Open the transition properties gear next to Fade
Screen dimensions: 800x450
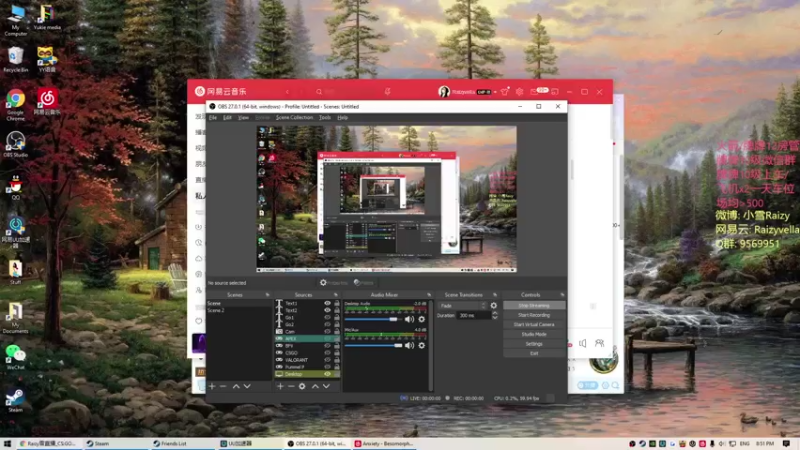click(x=493, y=306)
